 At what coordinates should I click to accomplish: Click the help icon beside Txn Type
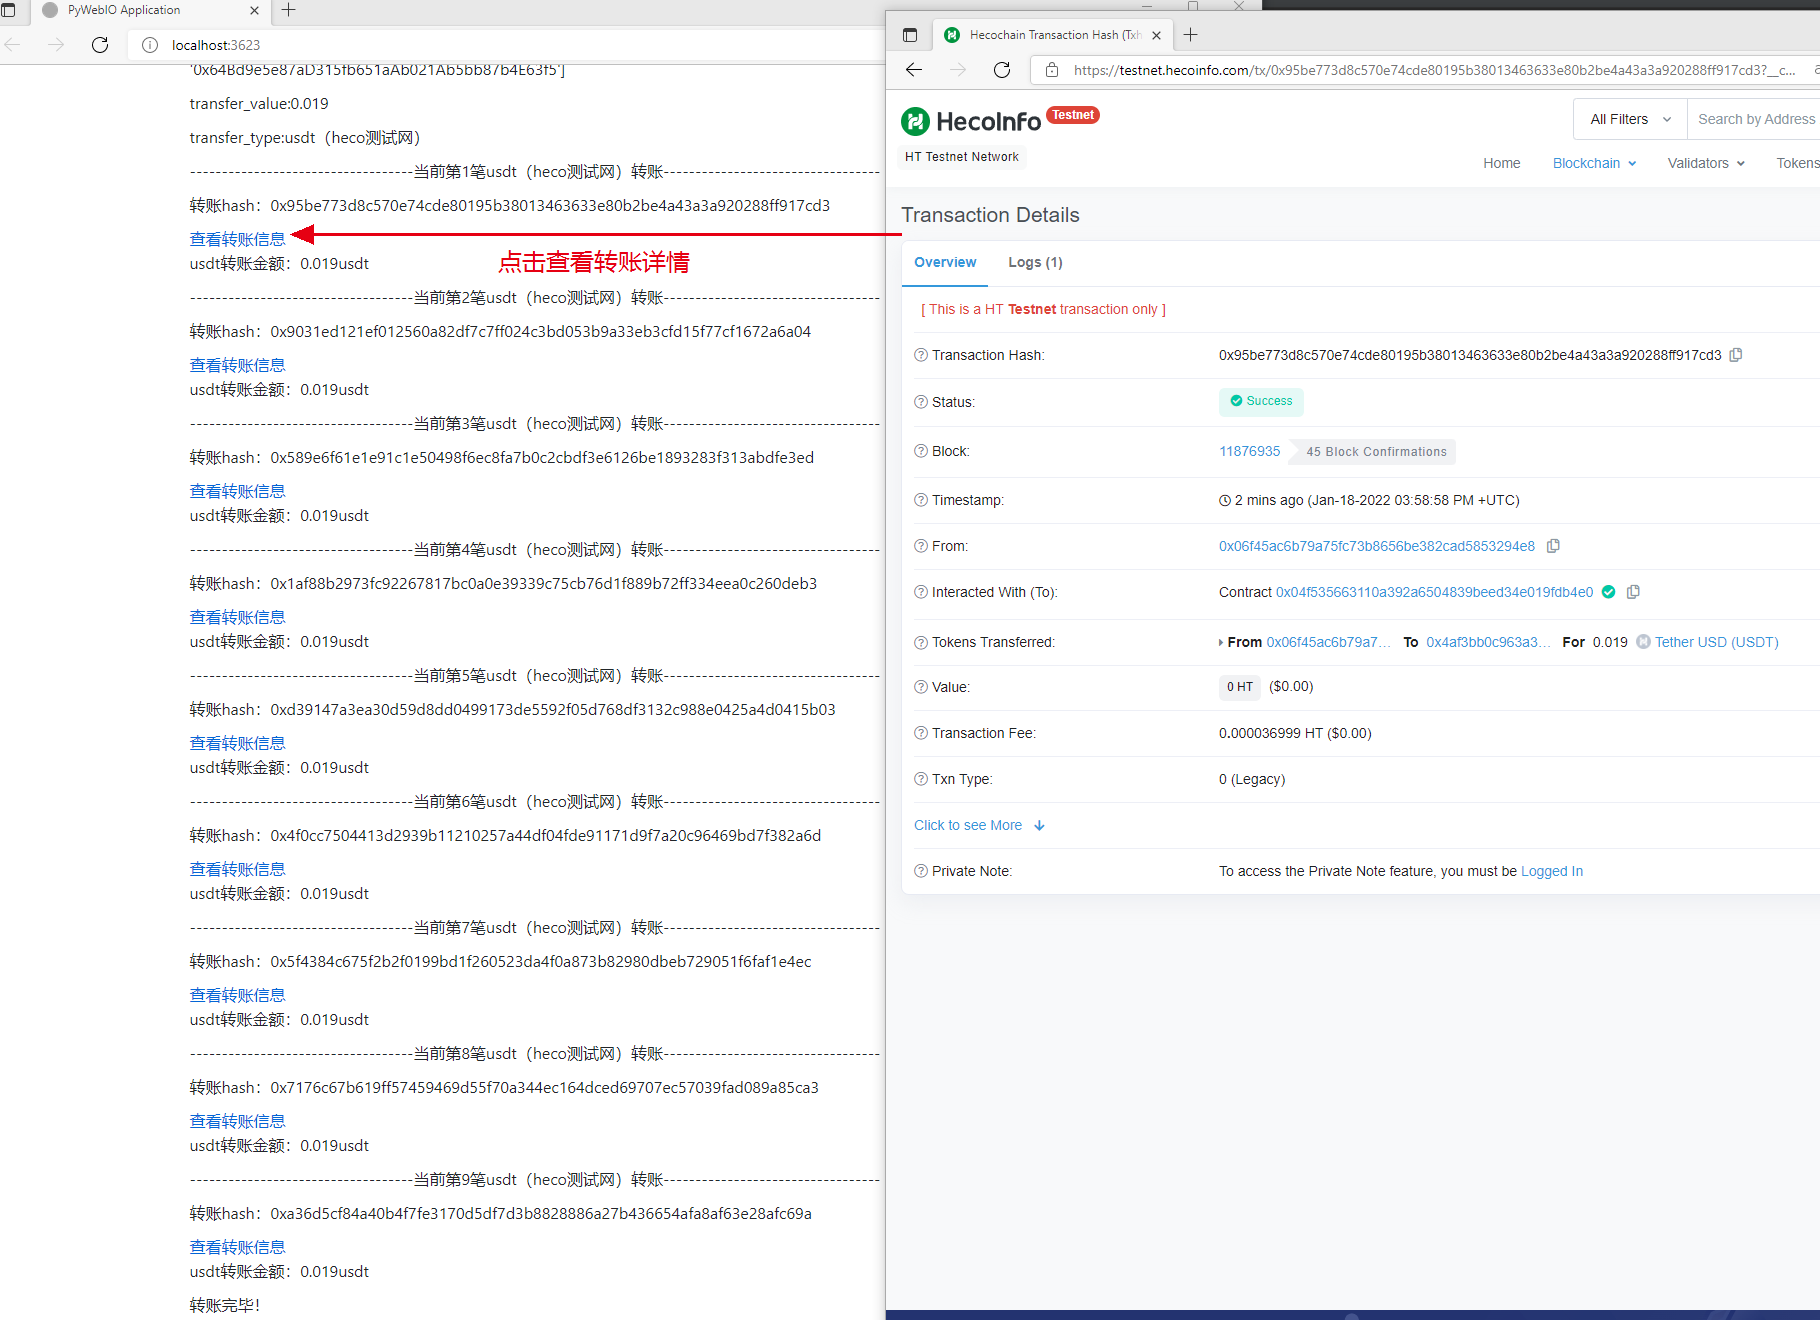pos(920,779)
